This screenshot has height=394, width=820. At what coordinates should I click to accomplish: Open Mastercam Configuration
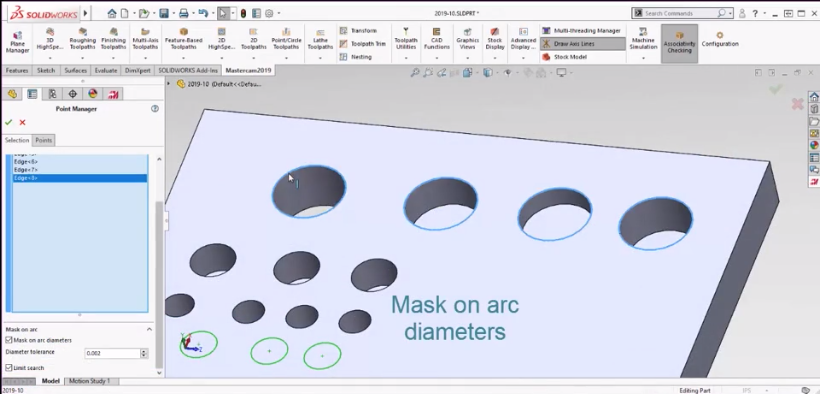(720, 40)
